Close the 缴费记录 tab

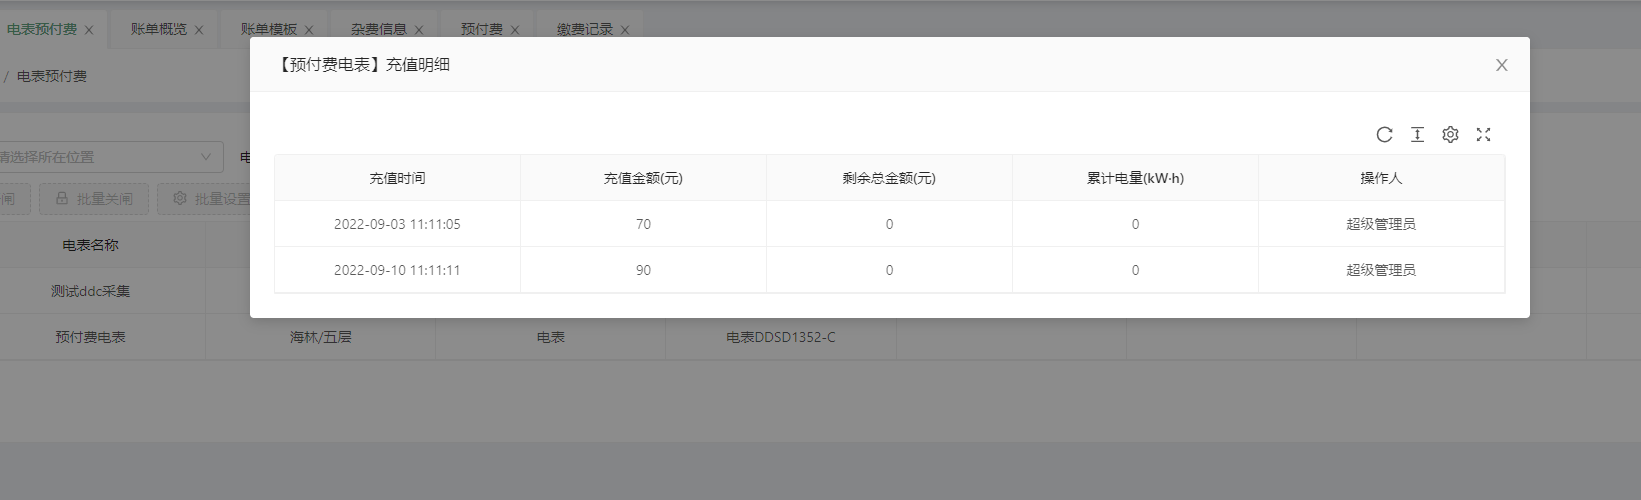625,30
